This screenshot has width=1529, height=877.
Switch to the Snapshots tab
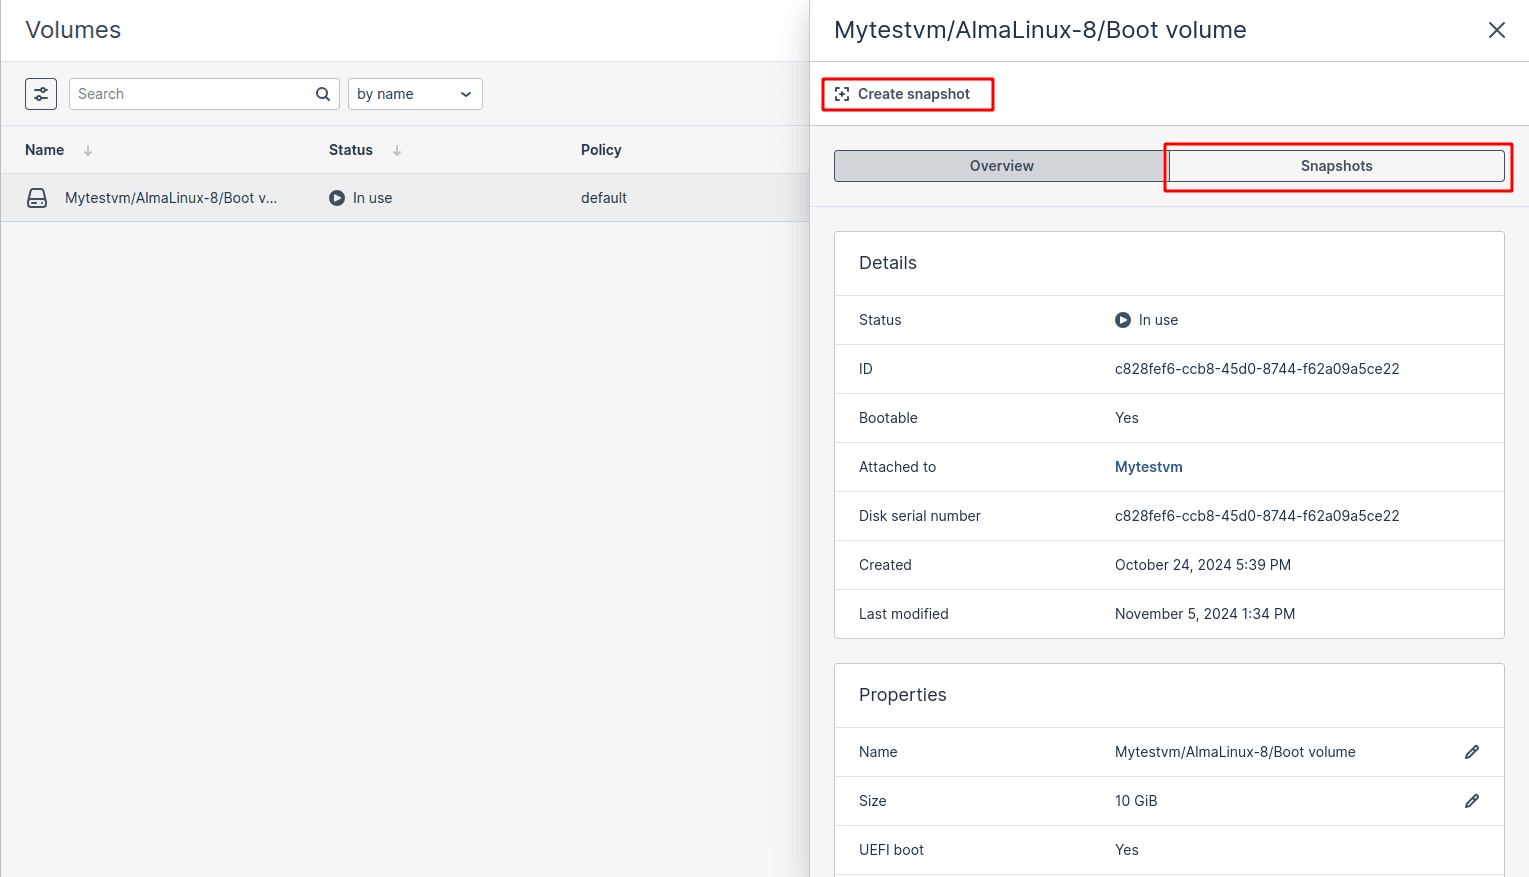(1336, 166)
